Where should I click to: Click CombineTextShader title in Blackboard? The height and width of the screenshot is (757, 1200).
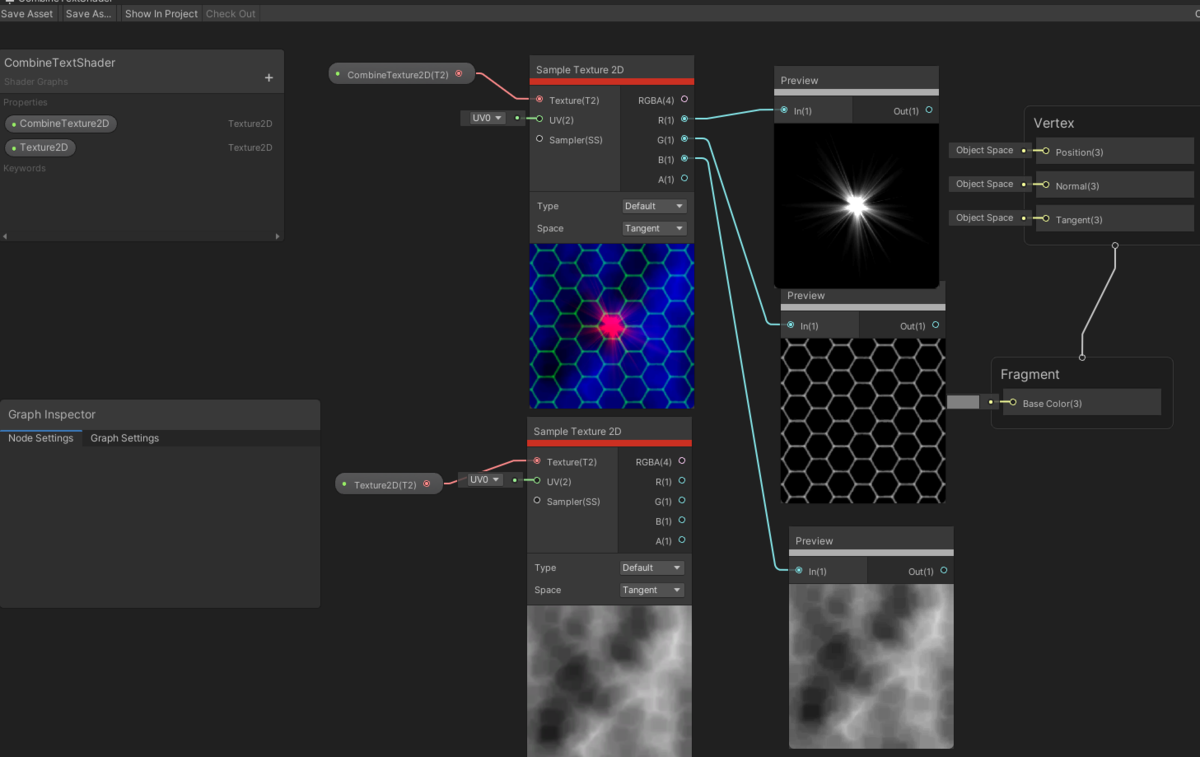pos(60,62)
